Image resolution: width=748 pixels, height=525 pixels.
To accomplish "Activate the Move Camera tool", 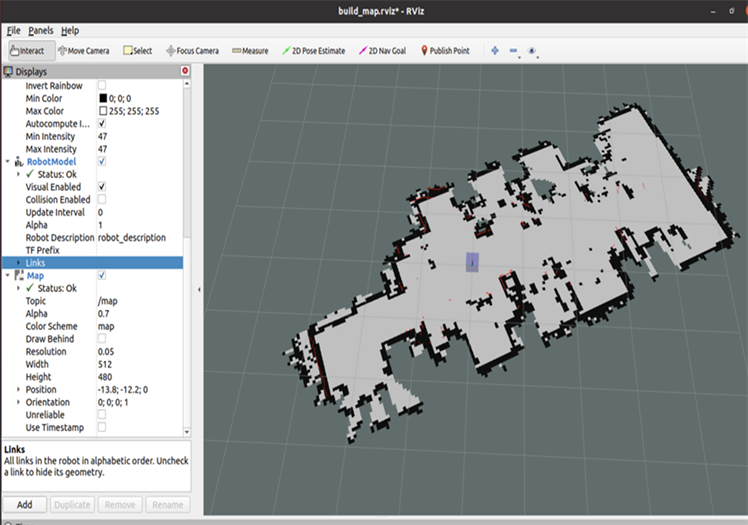I will (x=83, y=50).
